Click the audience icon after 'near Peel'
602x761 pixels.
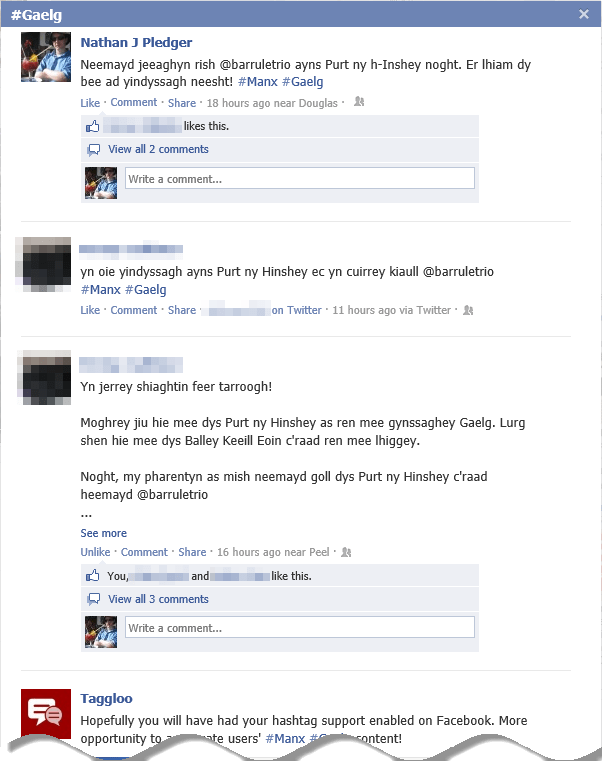tap(346, 552)
